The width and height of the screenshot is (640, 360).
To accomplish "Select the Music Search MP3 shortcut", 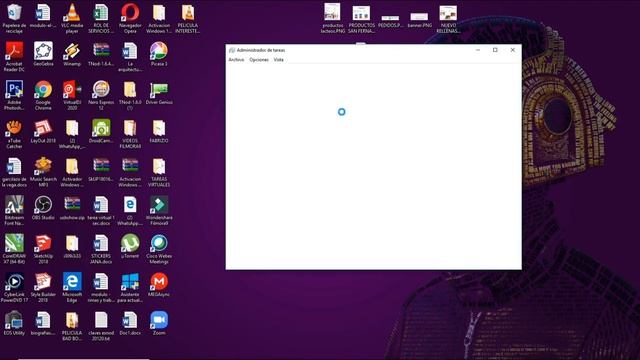I will click(43, 172).
